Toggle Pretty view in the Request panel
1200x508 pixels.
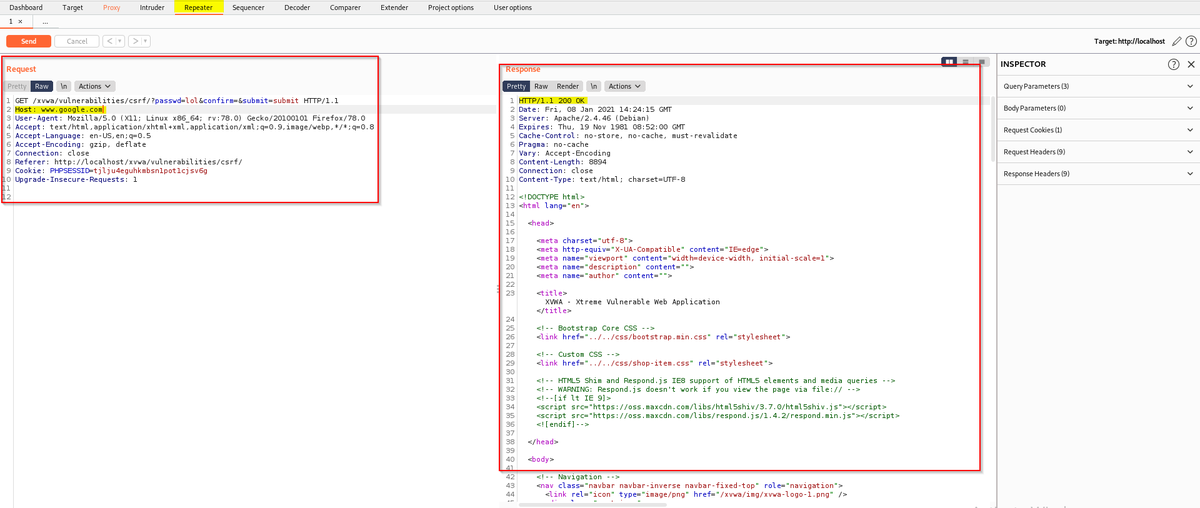17,86
